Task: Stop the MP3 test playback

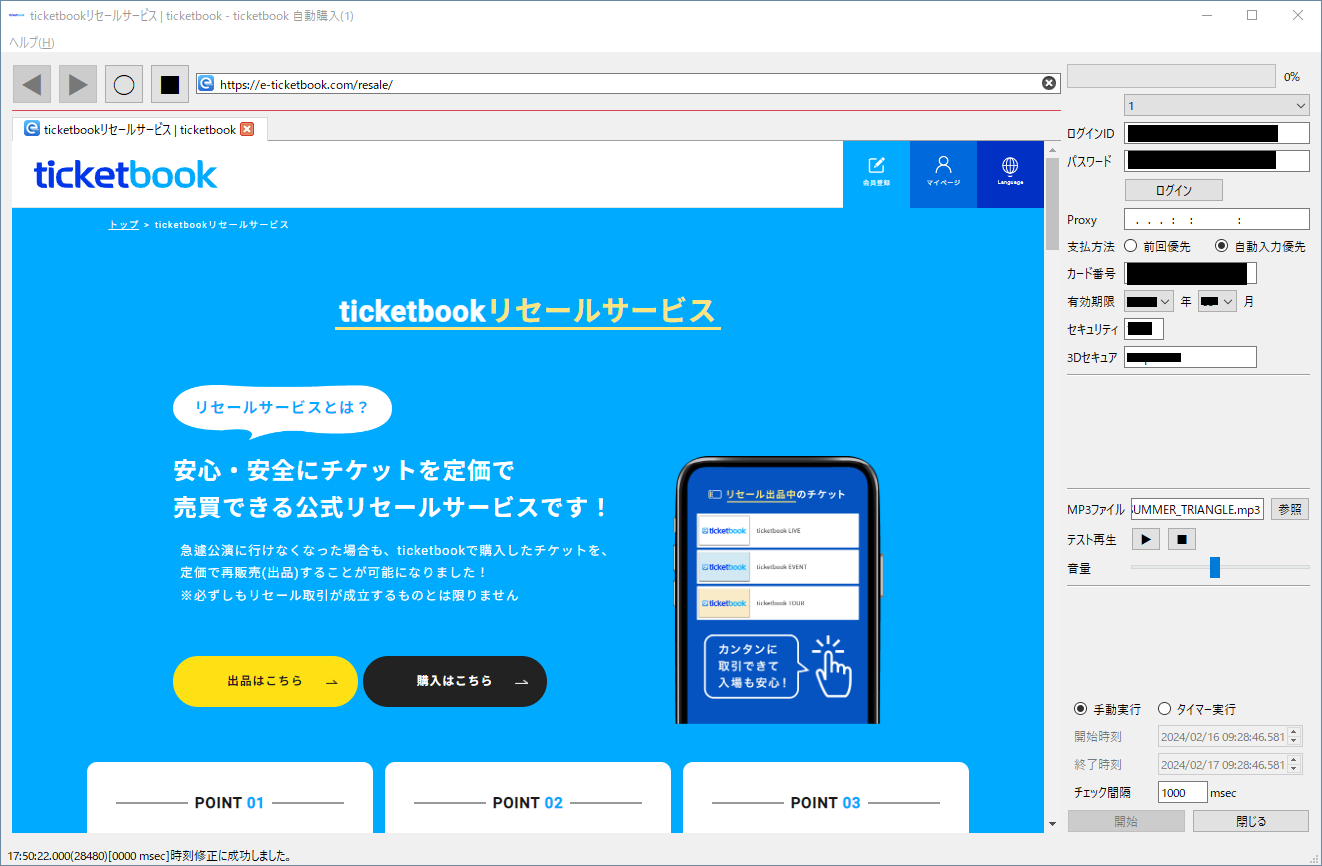Action: (x=1181, y=539)
